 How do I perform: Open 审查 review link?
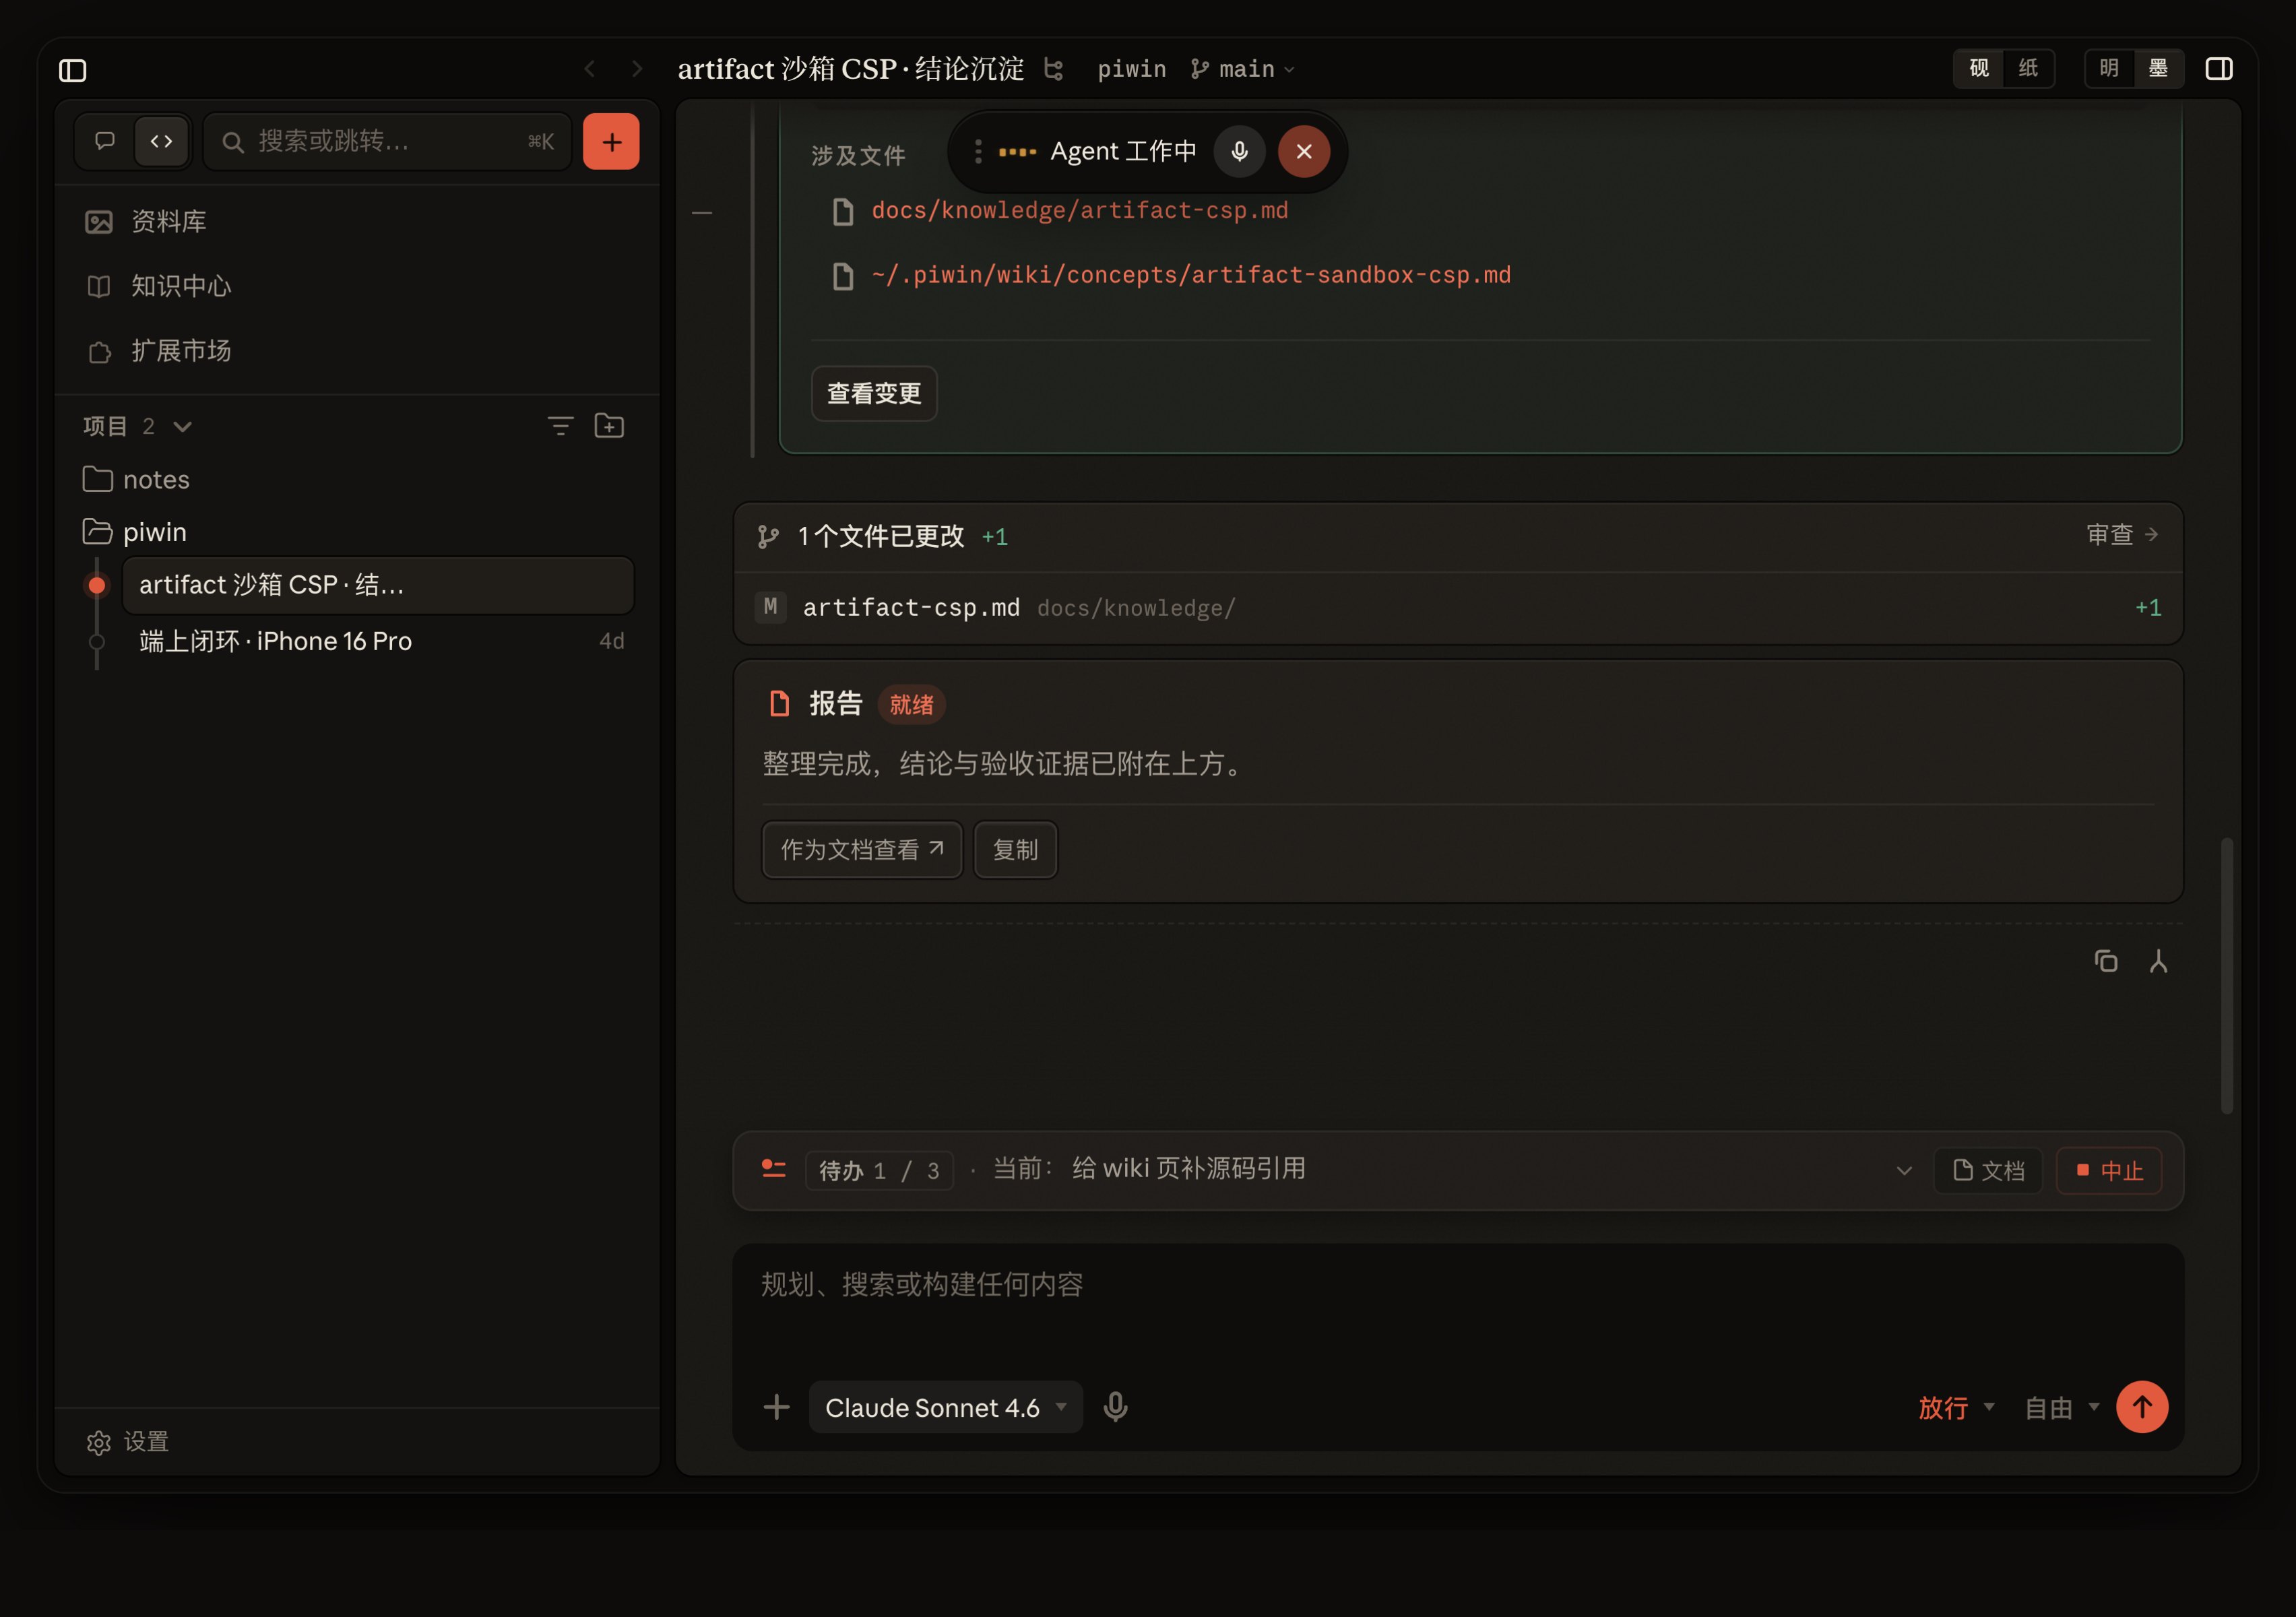pyautogui.click(x=2122, y=535)
